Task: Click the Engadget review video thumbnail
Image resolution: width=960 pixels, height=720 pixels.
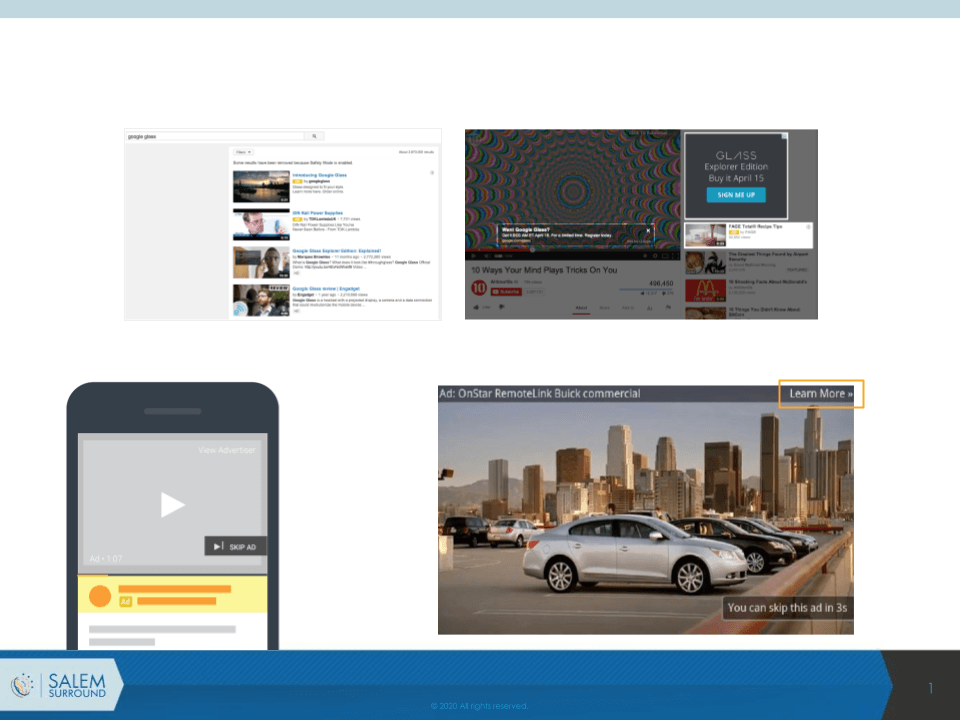Action: [261, 300]
